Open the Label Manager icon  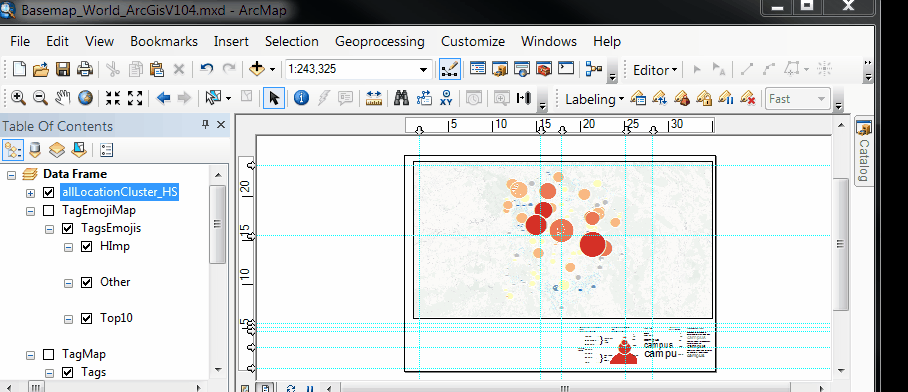click(x=638, y=98)
